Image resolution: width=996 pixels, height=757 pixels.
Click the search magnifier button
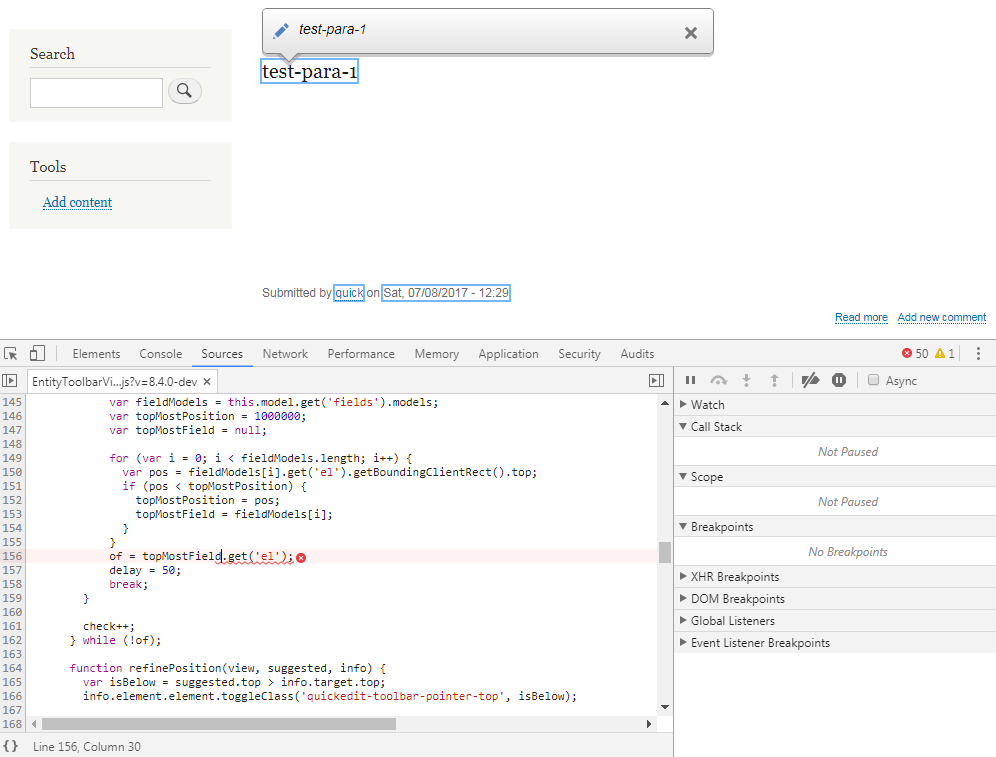click(x=185, y=91)
